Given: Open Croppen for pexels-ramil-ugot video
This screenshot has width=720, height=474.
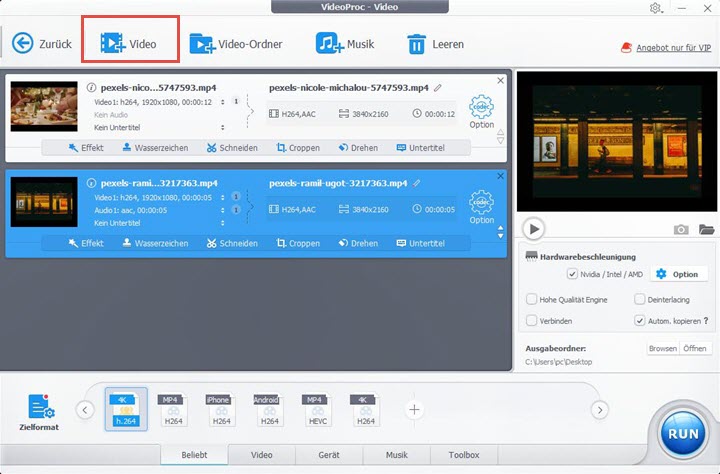Looking at the screenshot, I should tap(298, 243).
